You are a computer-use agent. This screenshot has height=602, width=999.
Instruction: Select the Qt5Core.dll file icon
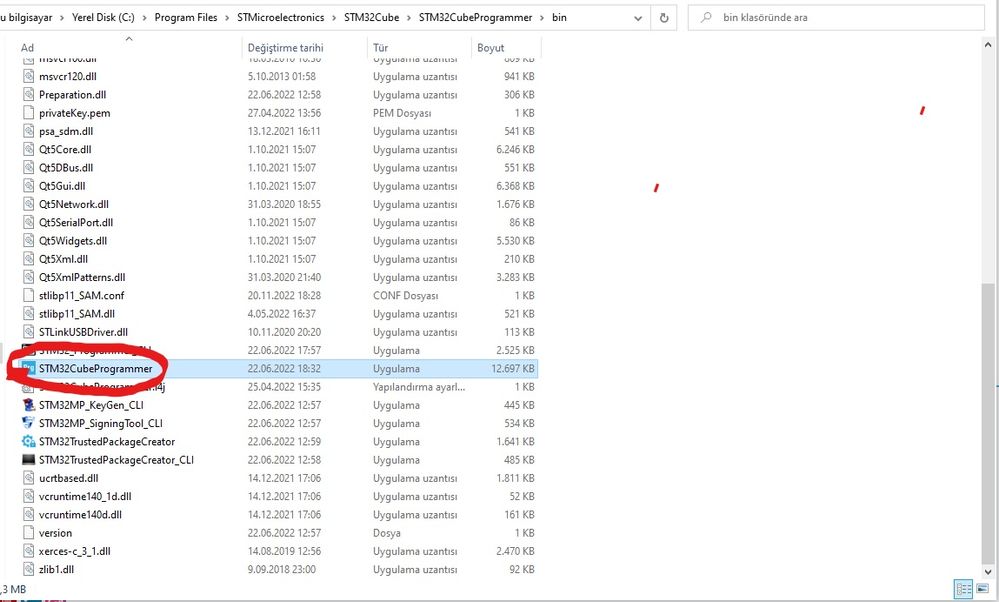point(28,149)
